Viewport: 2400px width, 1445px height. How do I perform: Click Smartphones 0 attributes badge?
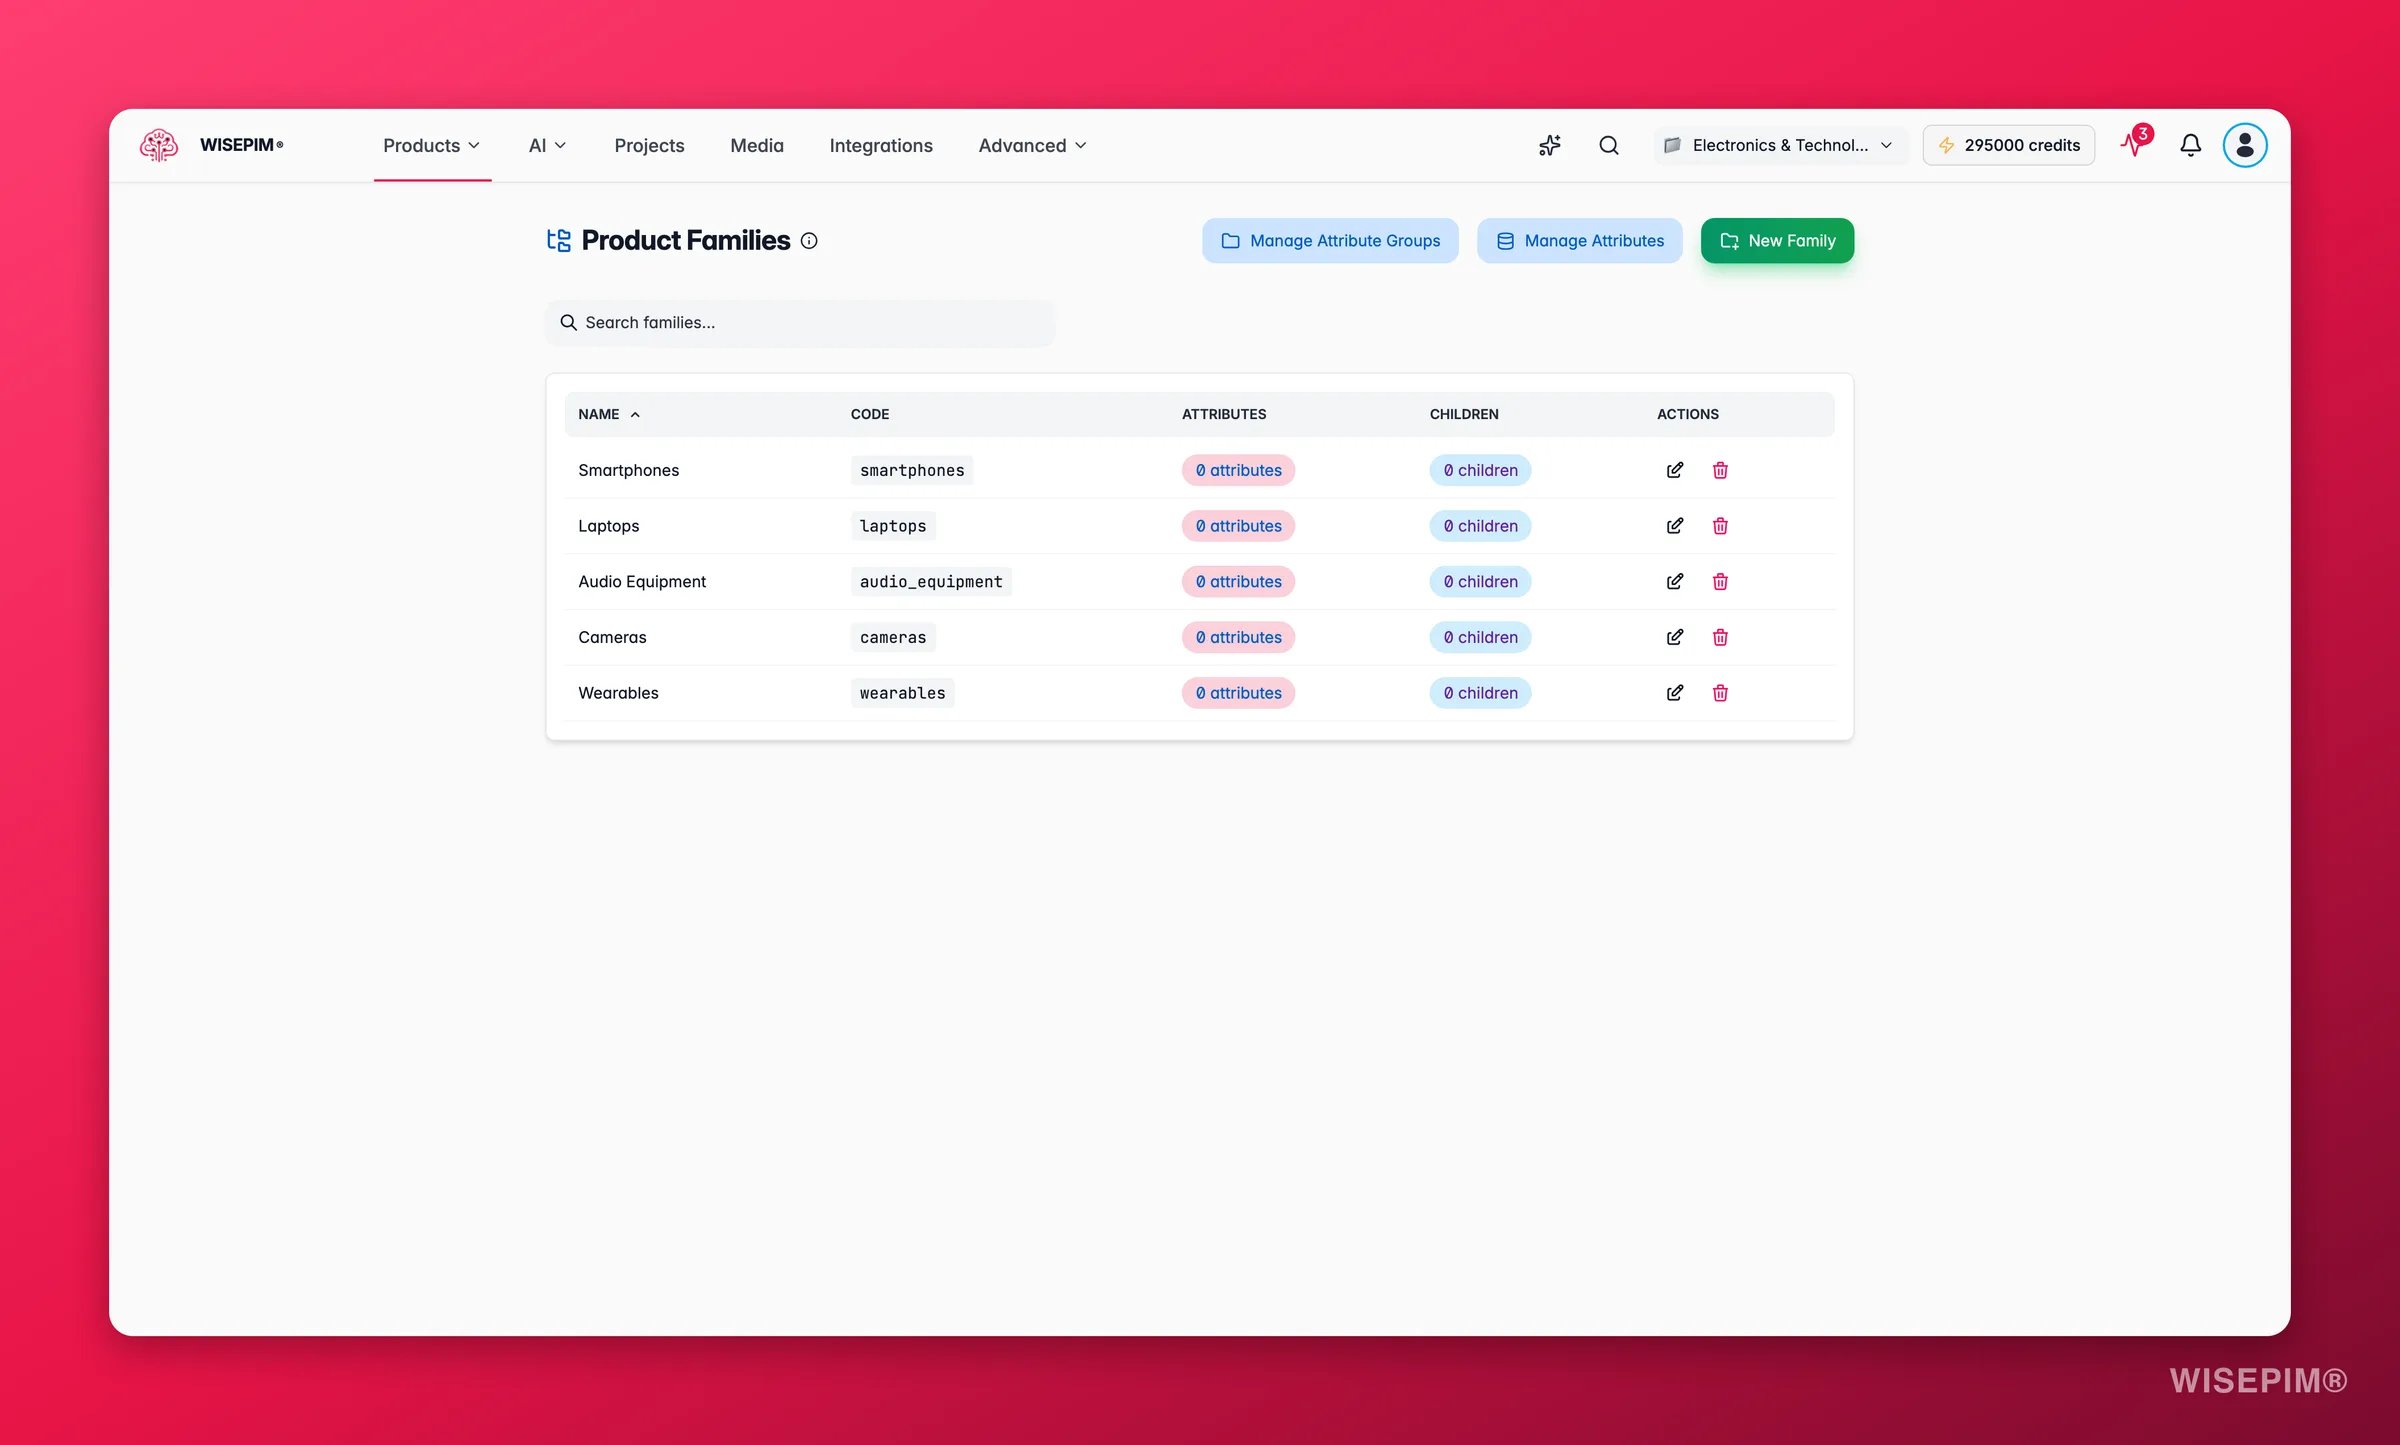pos(1238,470)
